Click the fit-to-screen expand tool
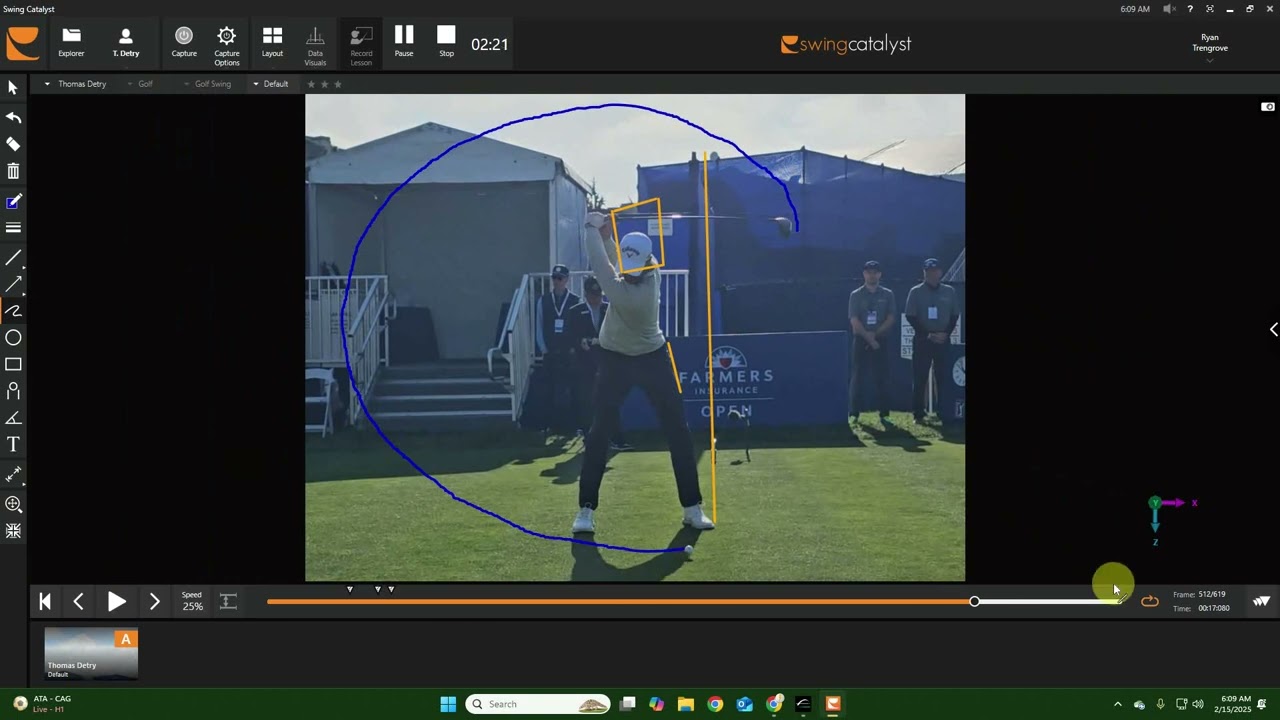Image resolution: width=1280 pixels, height=720 pixels. [13, 531]
